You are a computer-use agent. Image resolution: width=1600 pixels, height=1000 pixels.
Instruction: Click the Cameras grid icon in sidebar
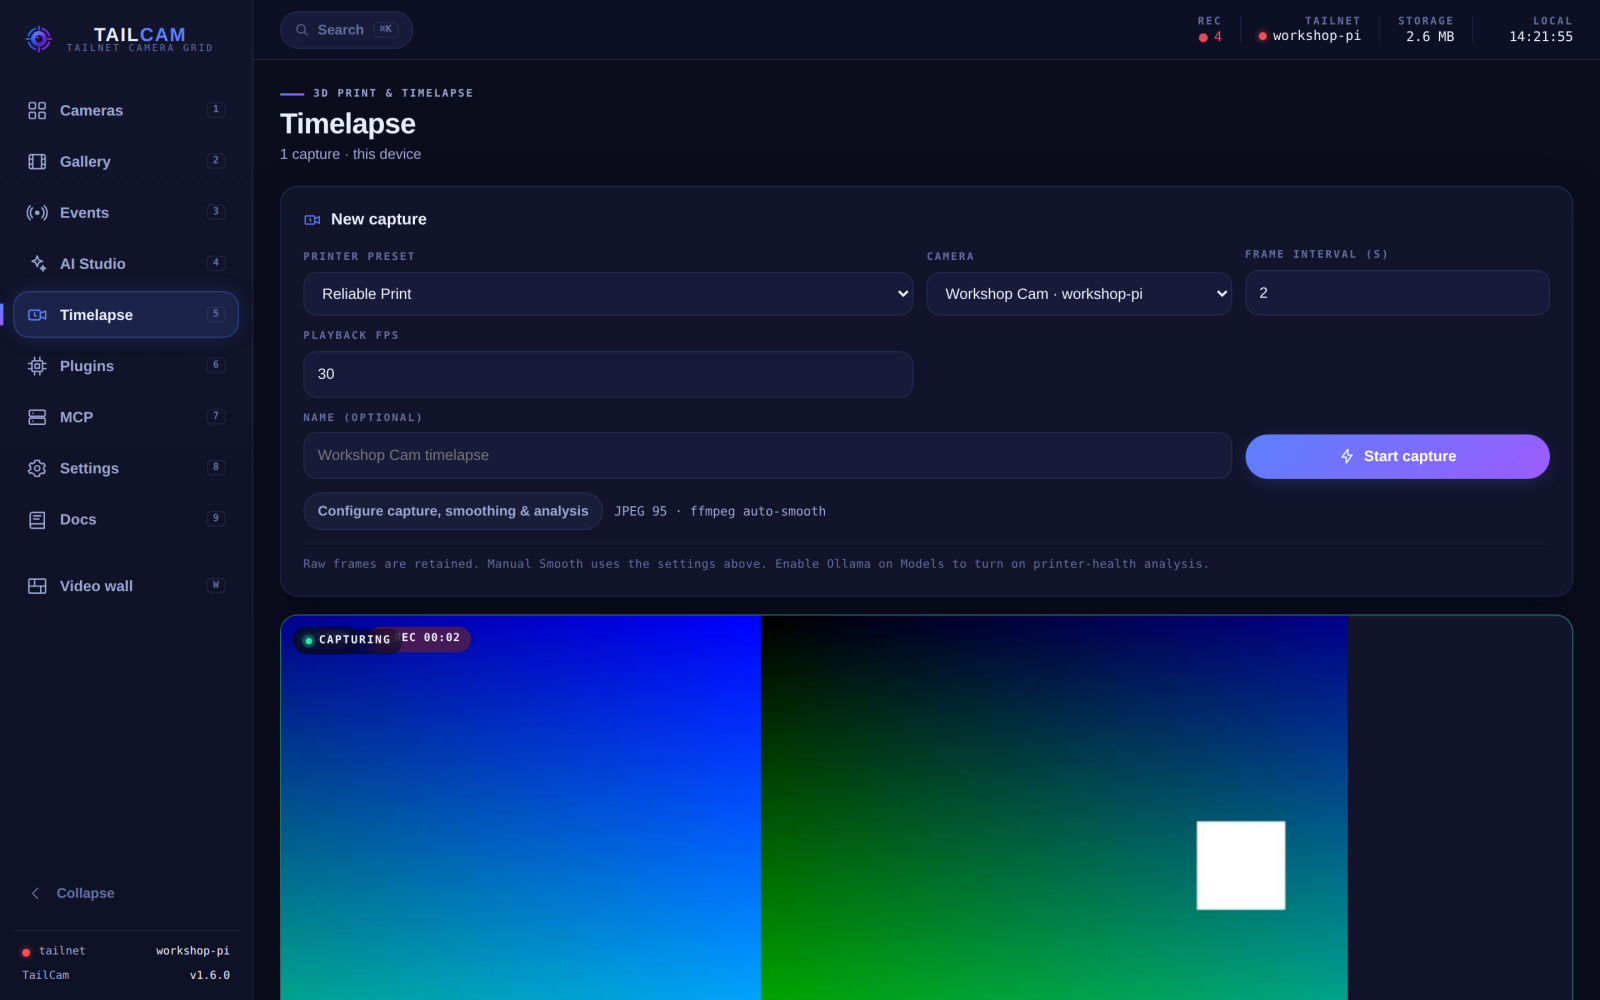click(x=37, y=110)
